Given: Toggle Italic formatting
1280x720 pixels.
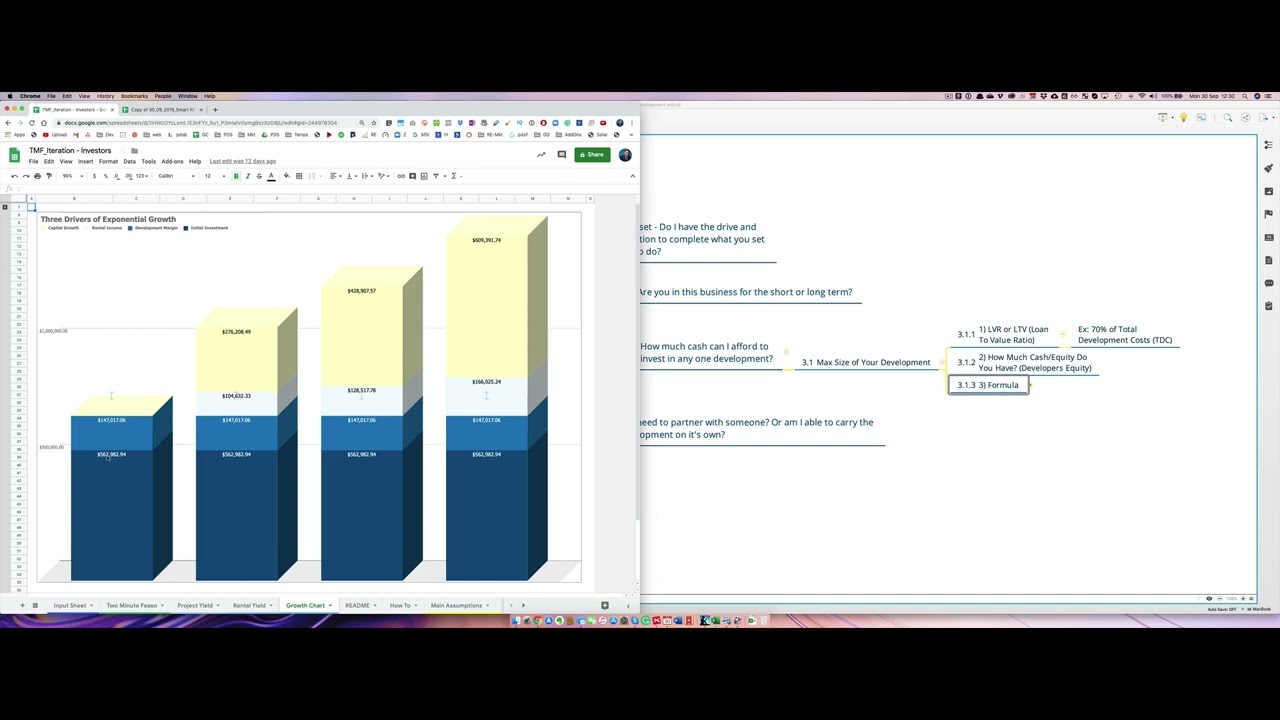Looking at the screenshot, I should [x=248, y=176].
